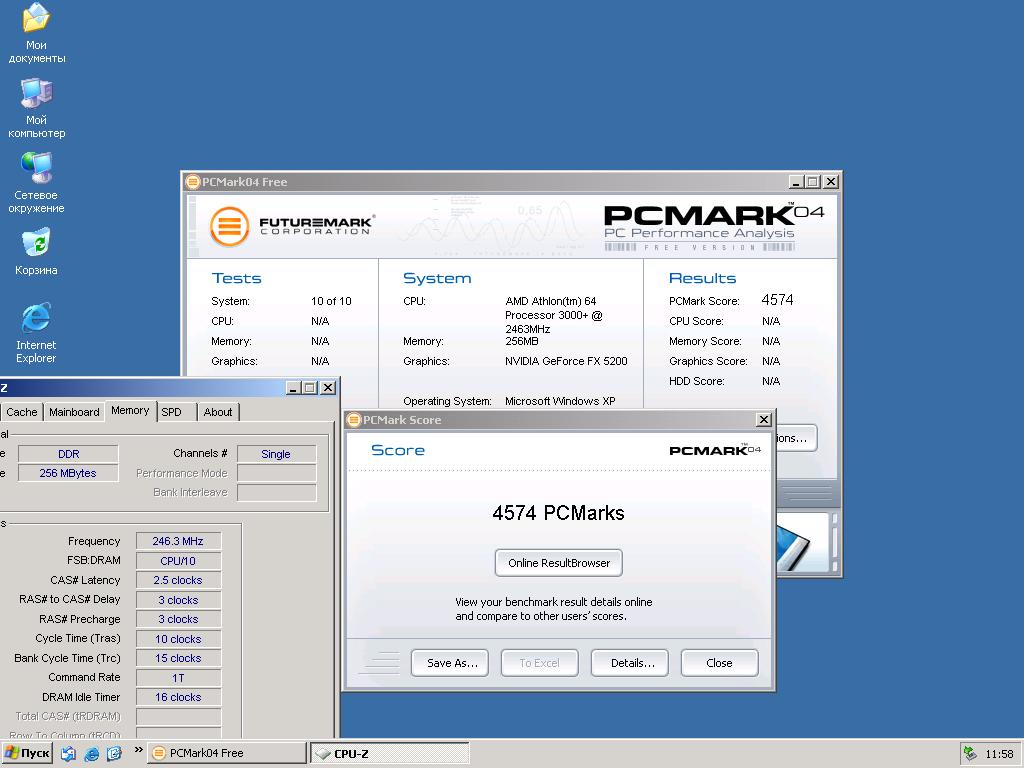Click the 10 of 10 system tests value
The image size is (1024, 768).
(x=331, y=301)
